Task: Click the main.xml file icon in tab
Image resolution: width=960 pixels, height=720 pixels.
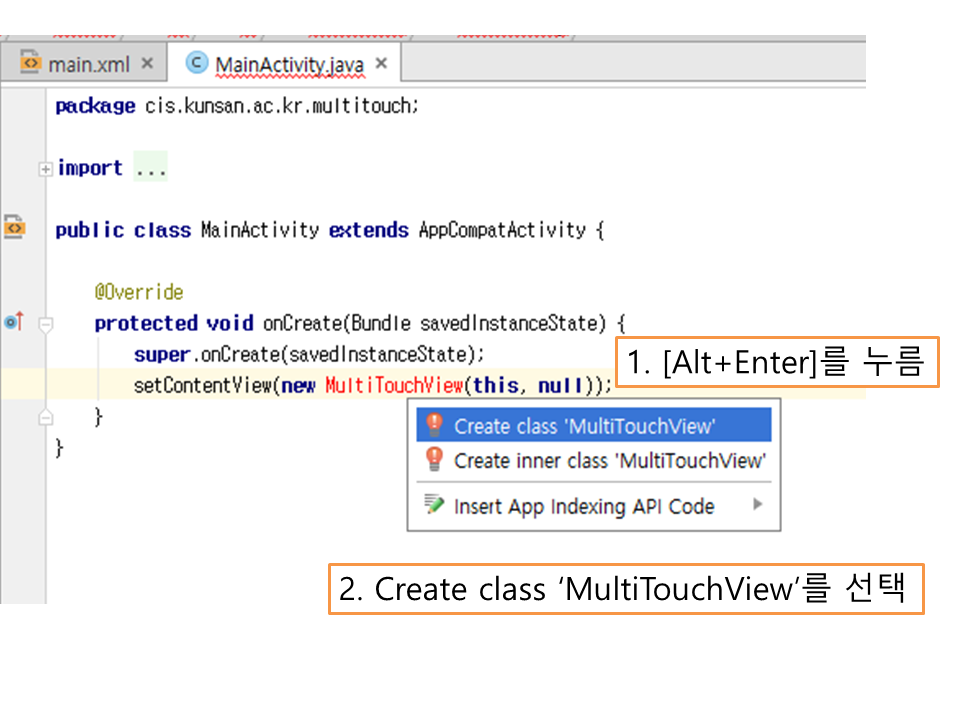Action: pos(30,64)
